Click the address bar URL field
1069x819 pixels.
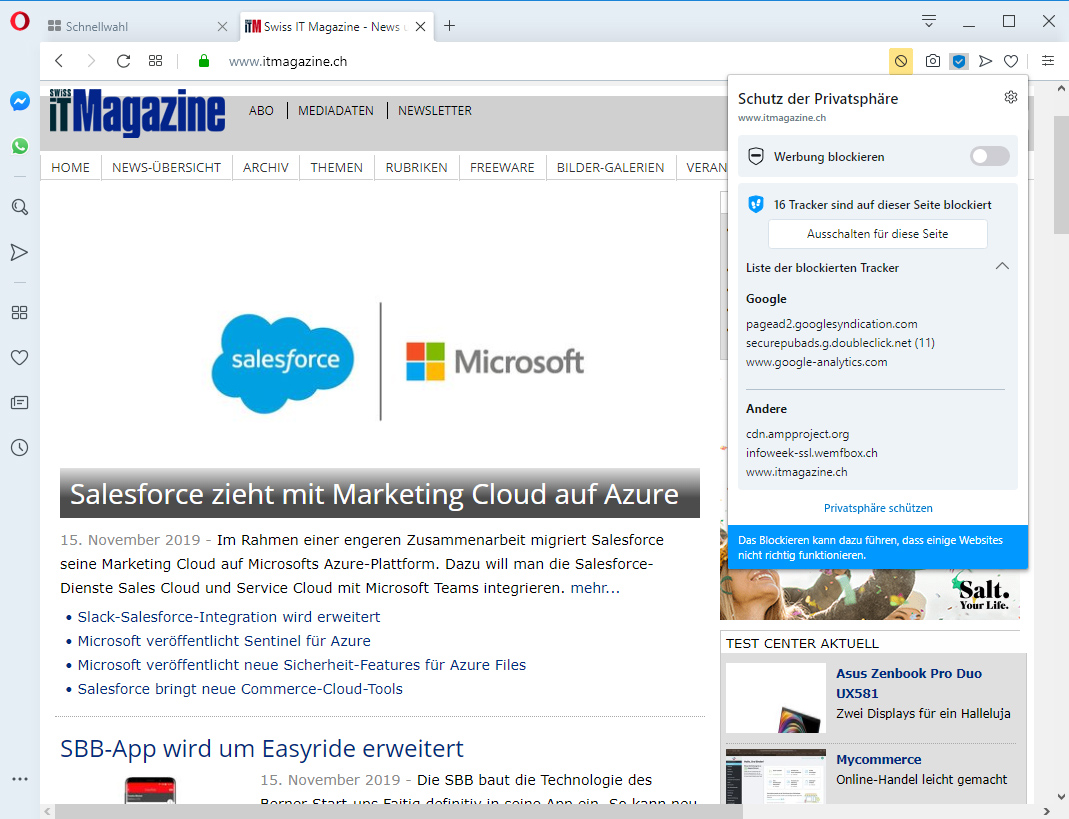pos(545,61)
